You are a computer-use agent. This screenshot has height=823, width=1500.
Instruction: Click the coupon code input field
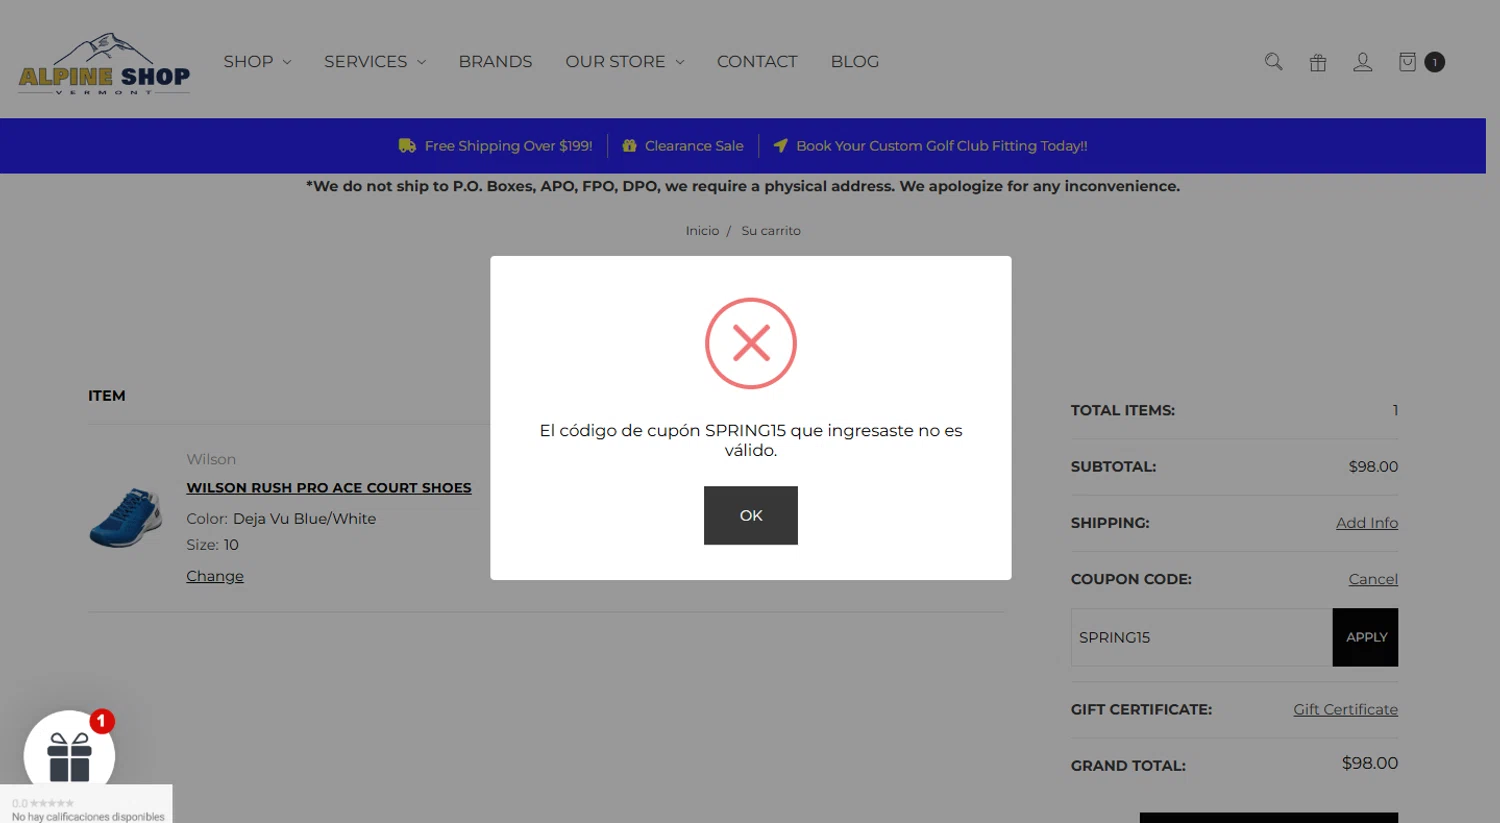[x=1202, y=637]
